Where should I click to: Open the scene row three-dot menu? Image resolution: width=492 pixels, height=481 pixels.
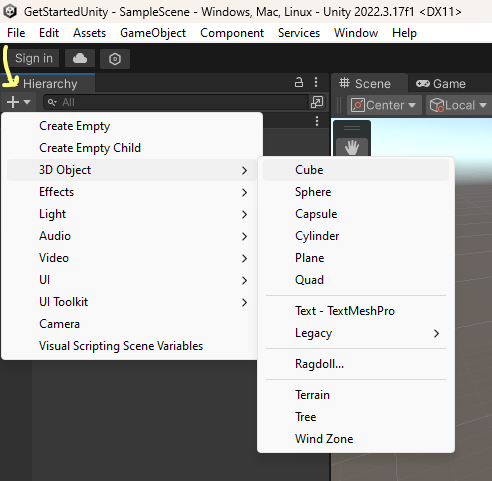pyautogui.click(x=317, y=121)
